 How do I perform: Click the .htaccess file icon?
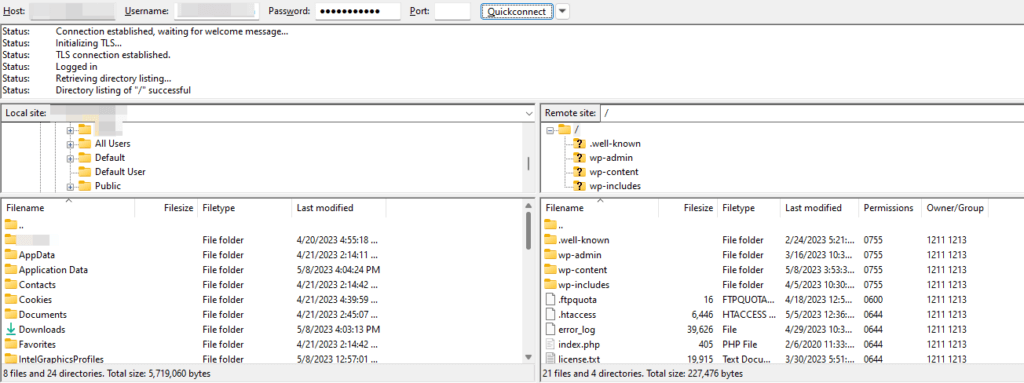click(550, 315)
